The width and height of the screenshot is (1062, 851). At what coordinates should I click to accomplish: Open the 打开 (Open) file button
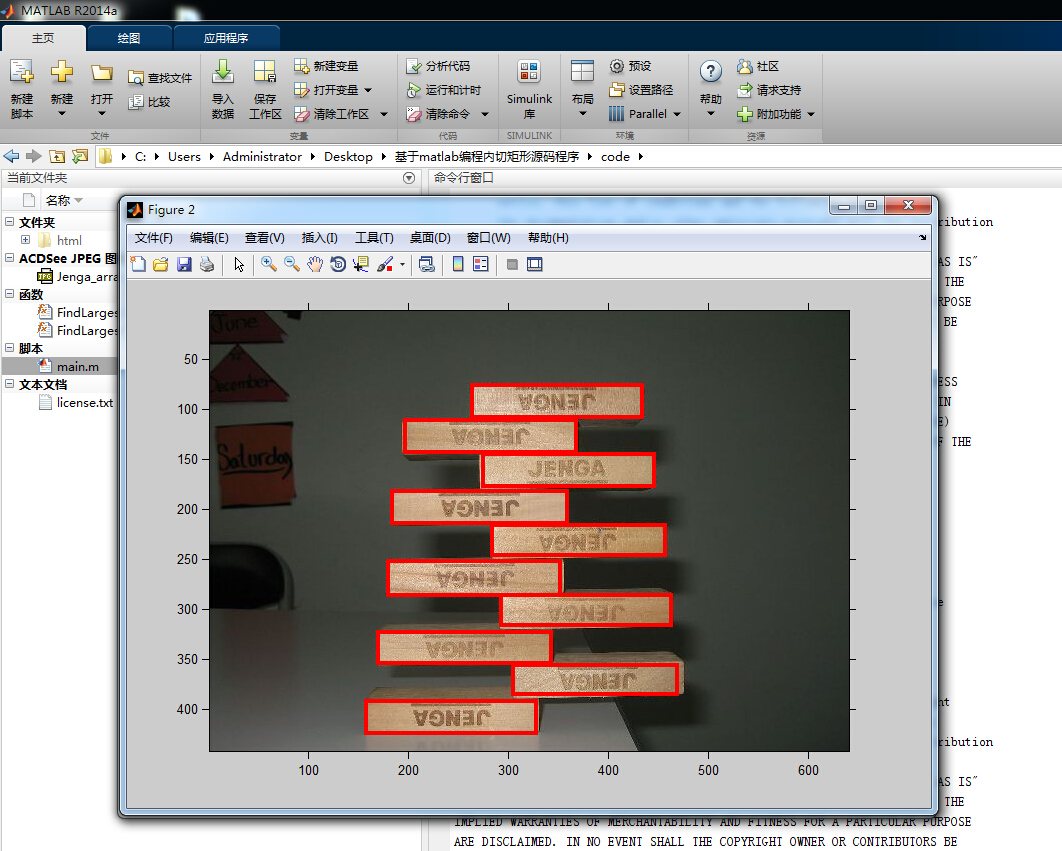(102, 89)
